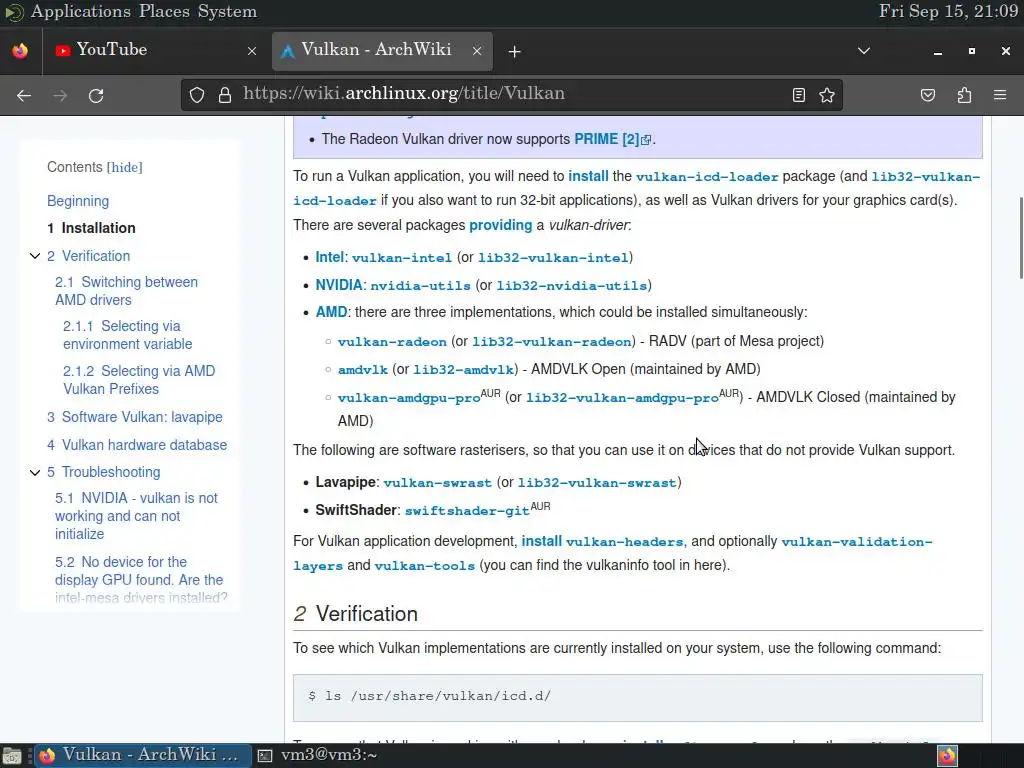Open the lib32-nvidia-utils package link
Image resolution: width=1024 pixels, height=768 pixels.
point(572,286)
